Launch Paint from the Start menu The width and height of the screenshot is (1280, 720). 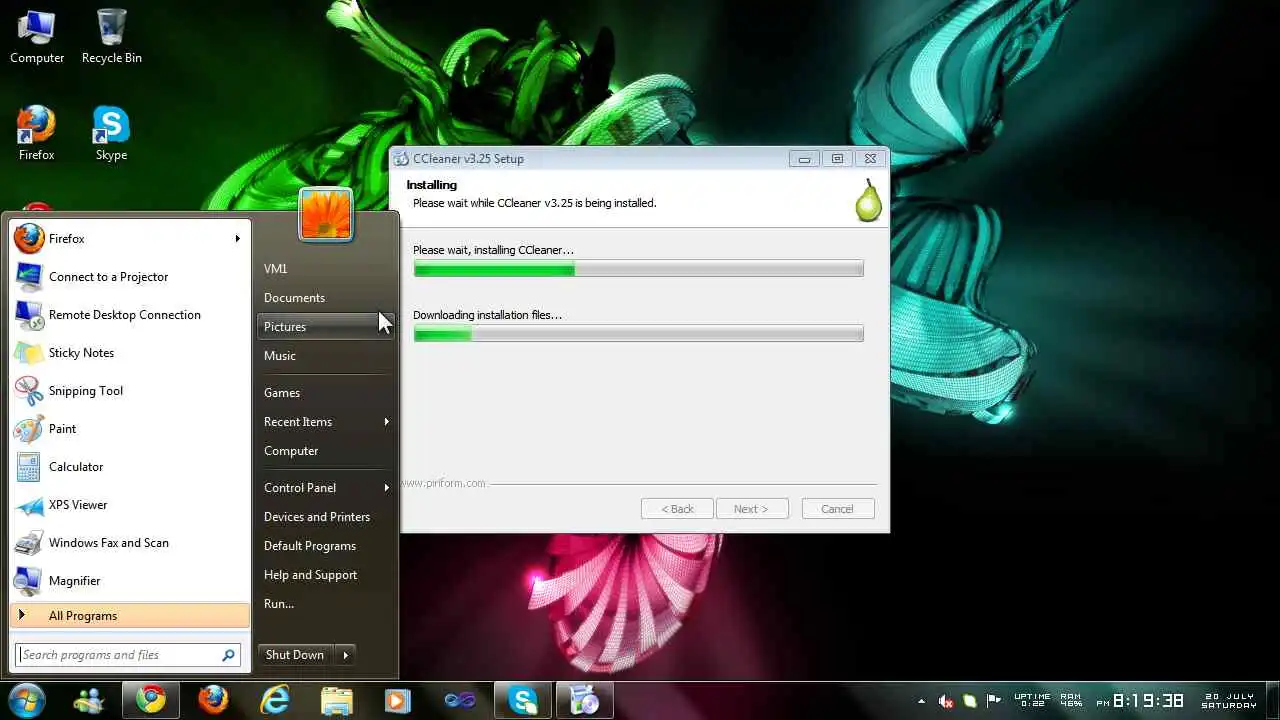click(130, 429)
